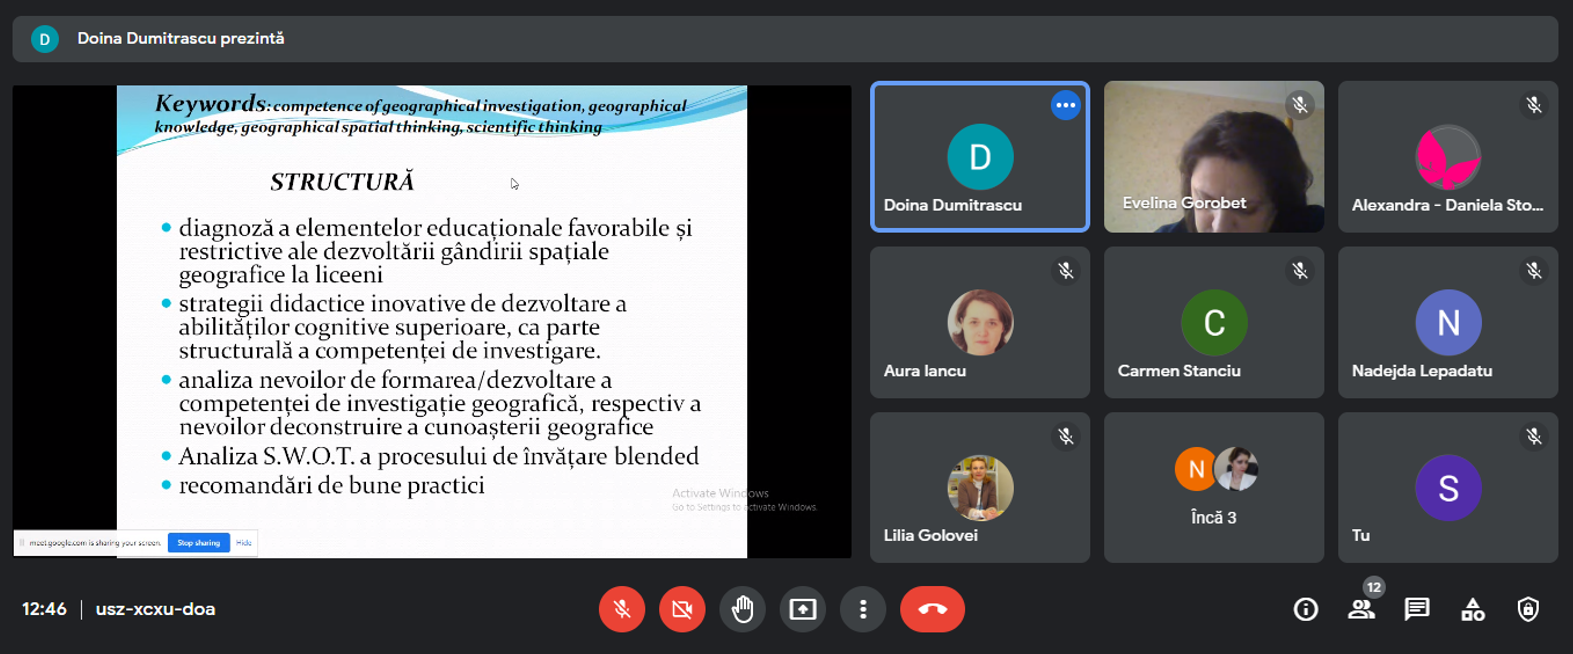Image resolution: width=1573 pixels, height=654 pixels.
Task: Select Evelina Gorobet's video tile
Action: [1214, 157]
